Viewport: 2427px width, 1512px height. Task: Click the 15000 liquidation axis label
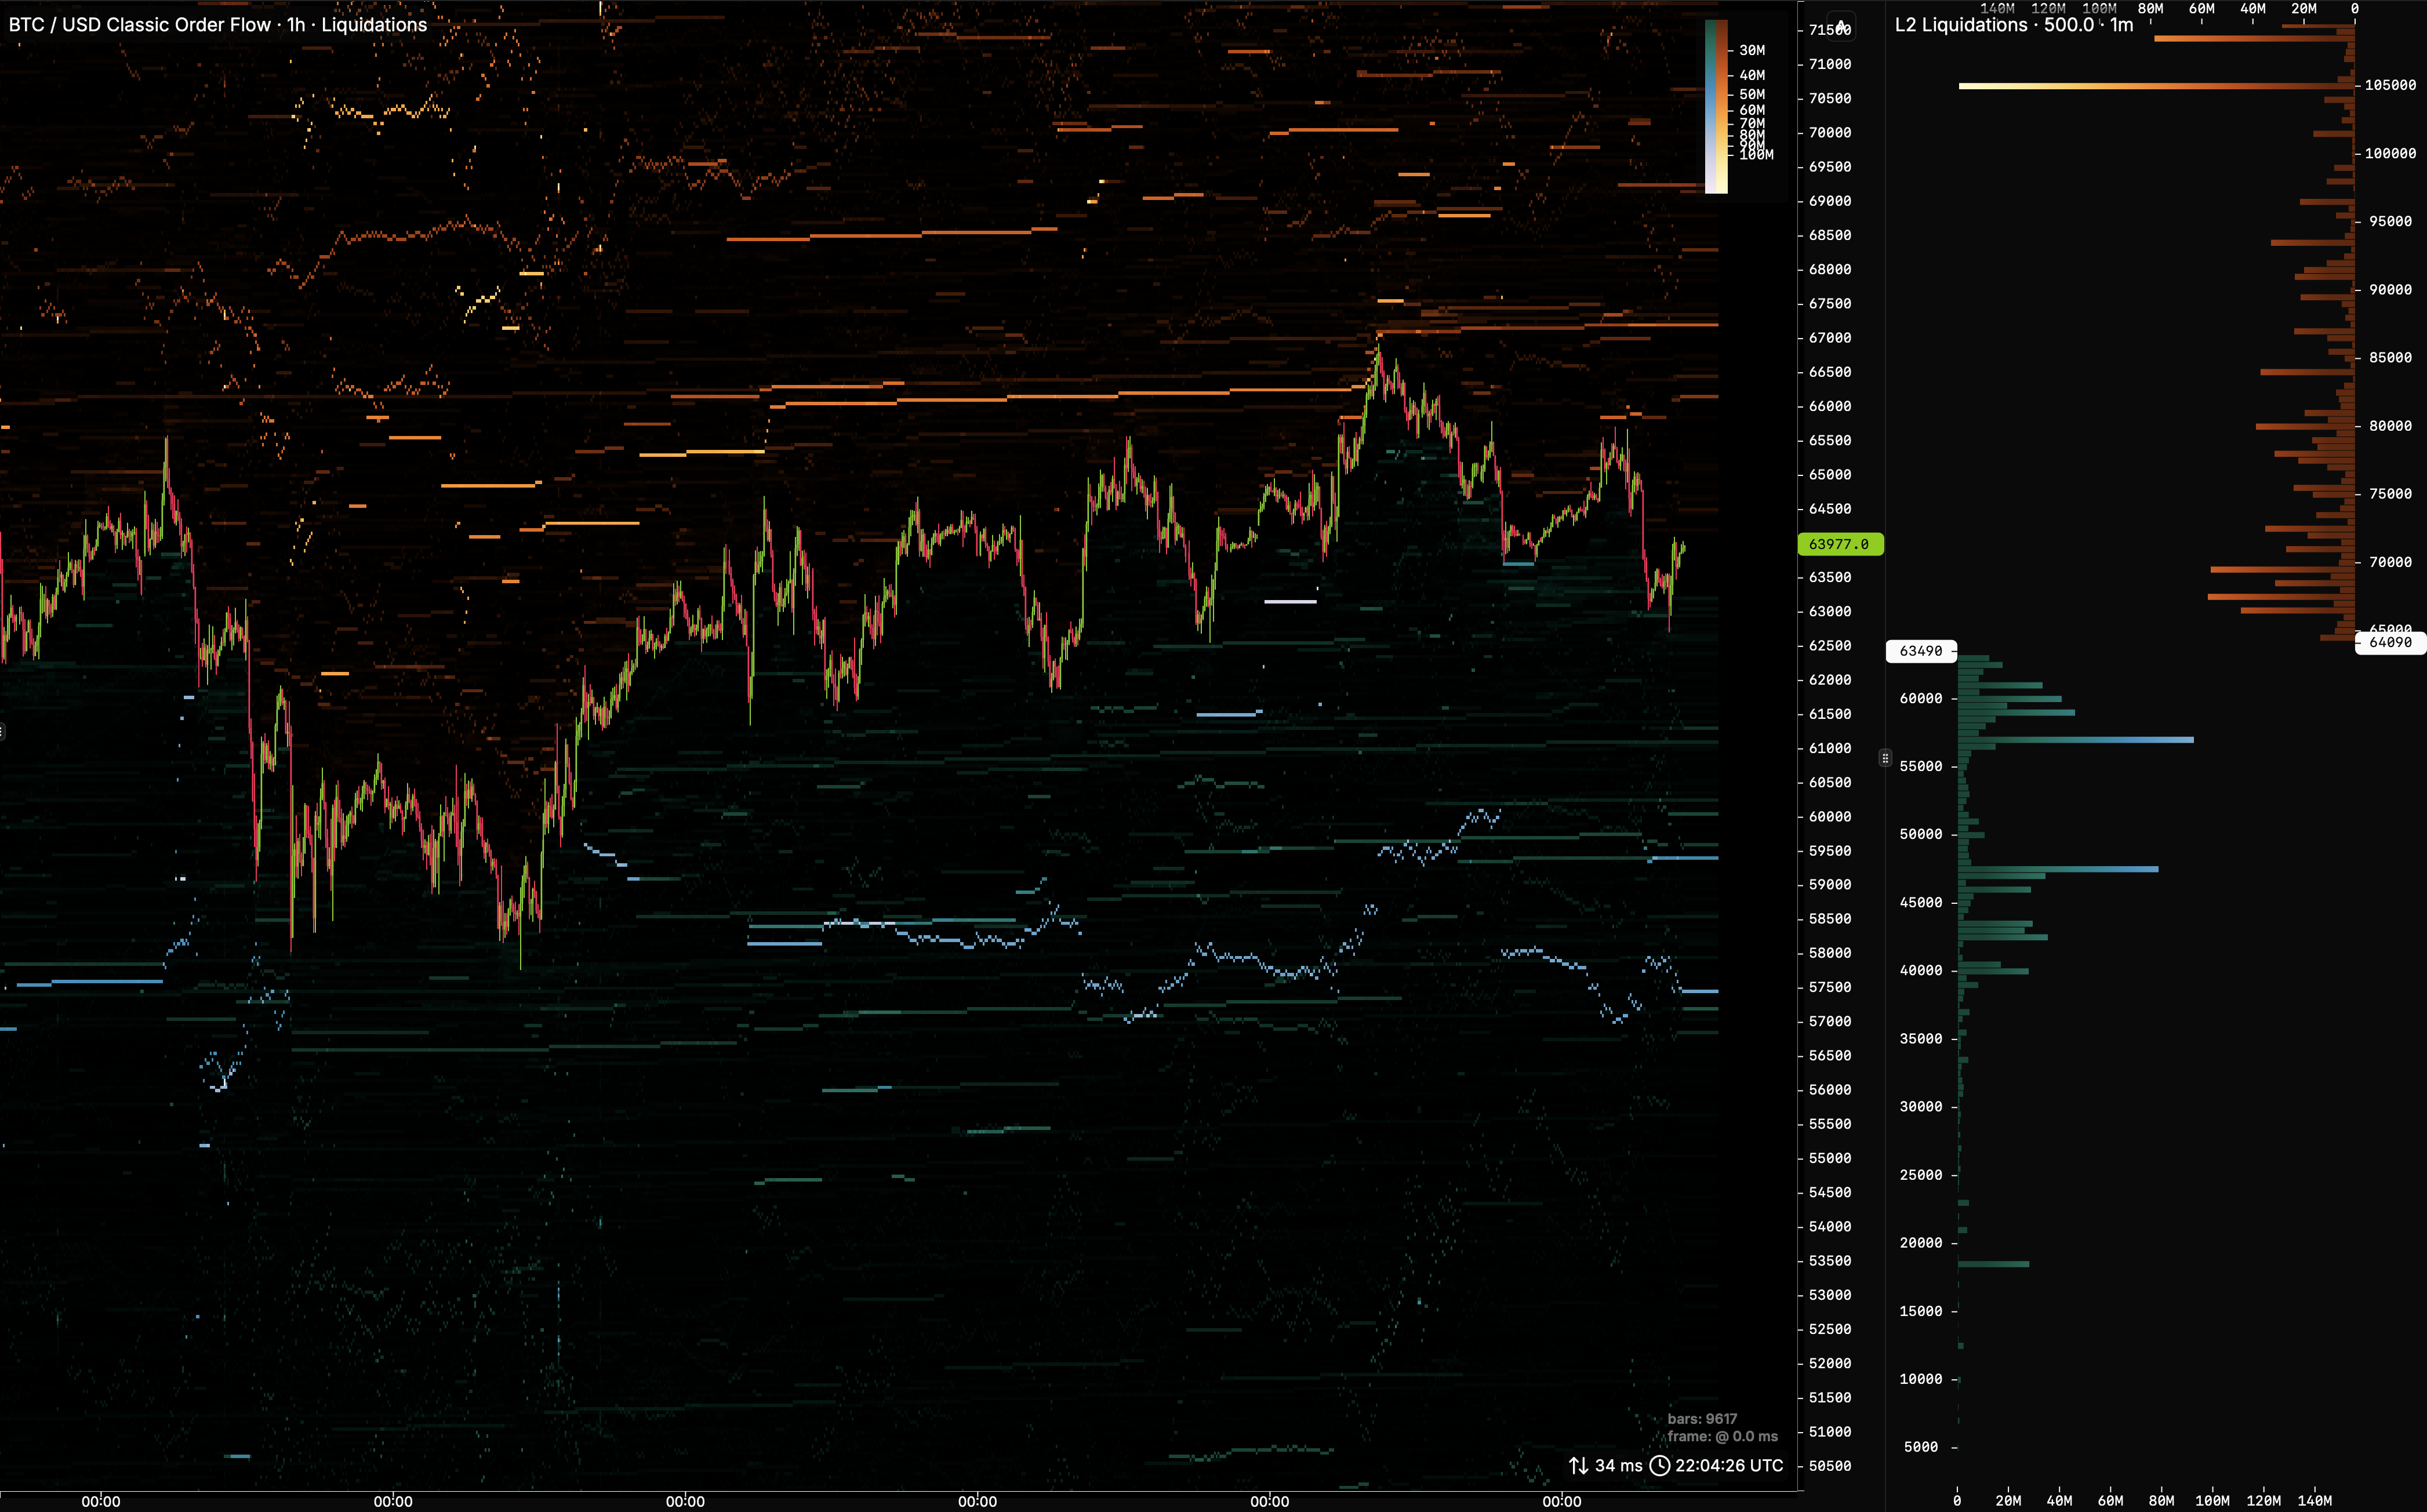pos(1921,1311)
